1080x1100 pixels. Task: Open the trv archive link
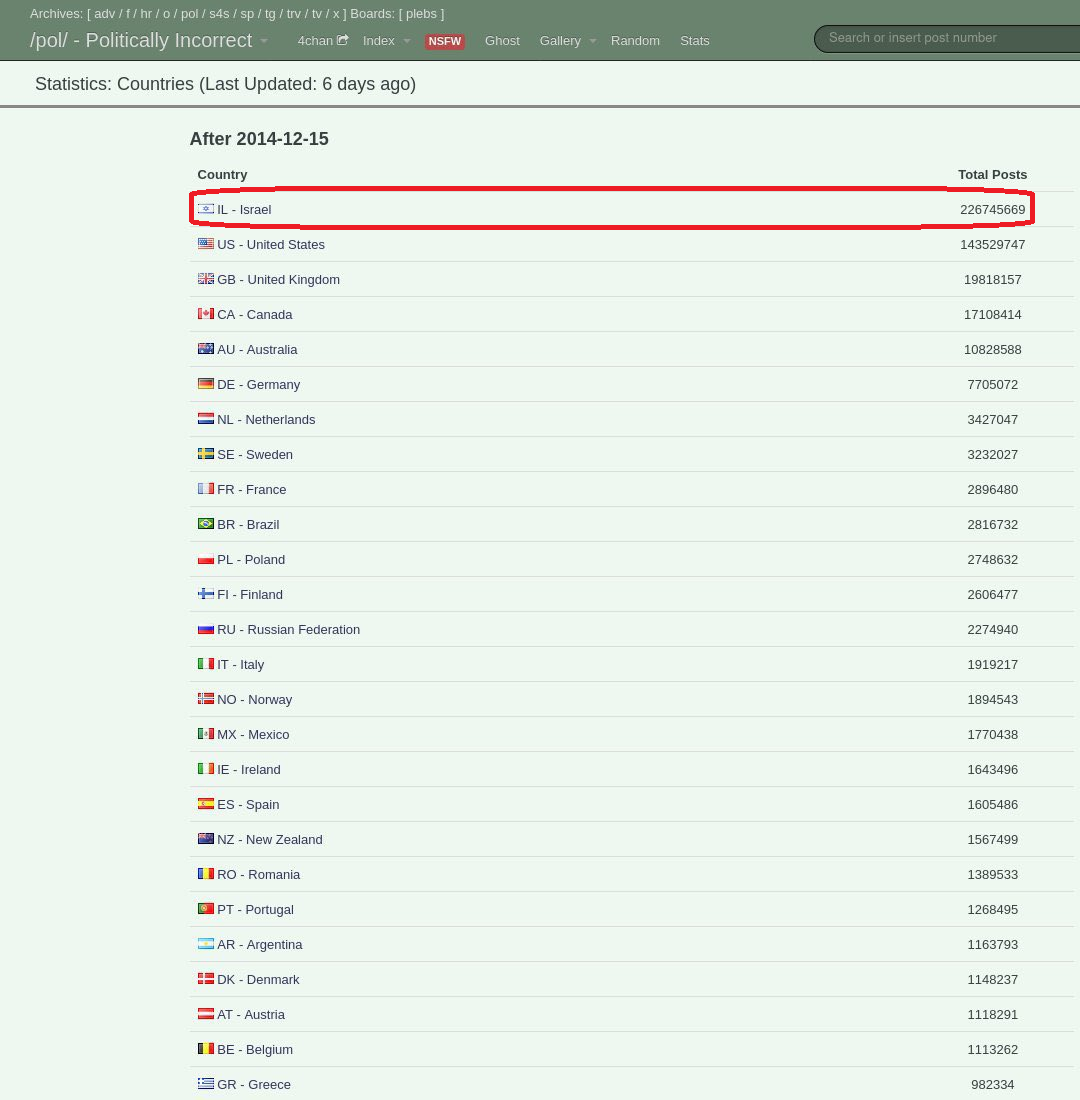pos(293,13)
